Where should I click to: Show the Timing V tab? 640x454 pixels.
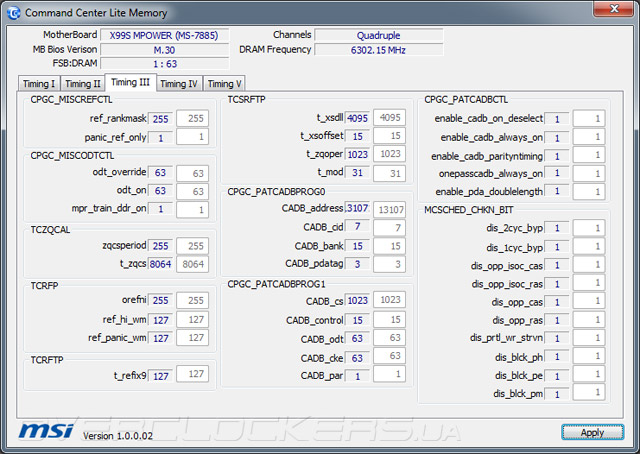[x=224, y=83]
